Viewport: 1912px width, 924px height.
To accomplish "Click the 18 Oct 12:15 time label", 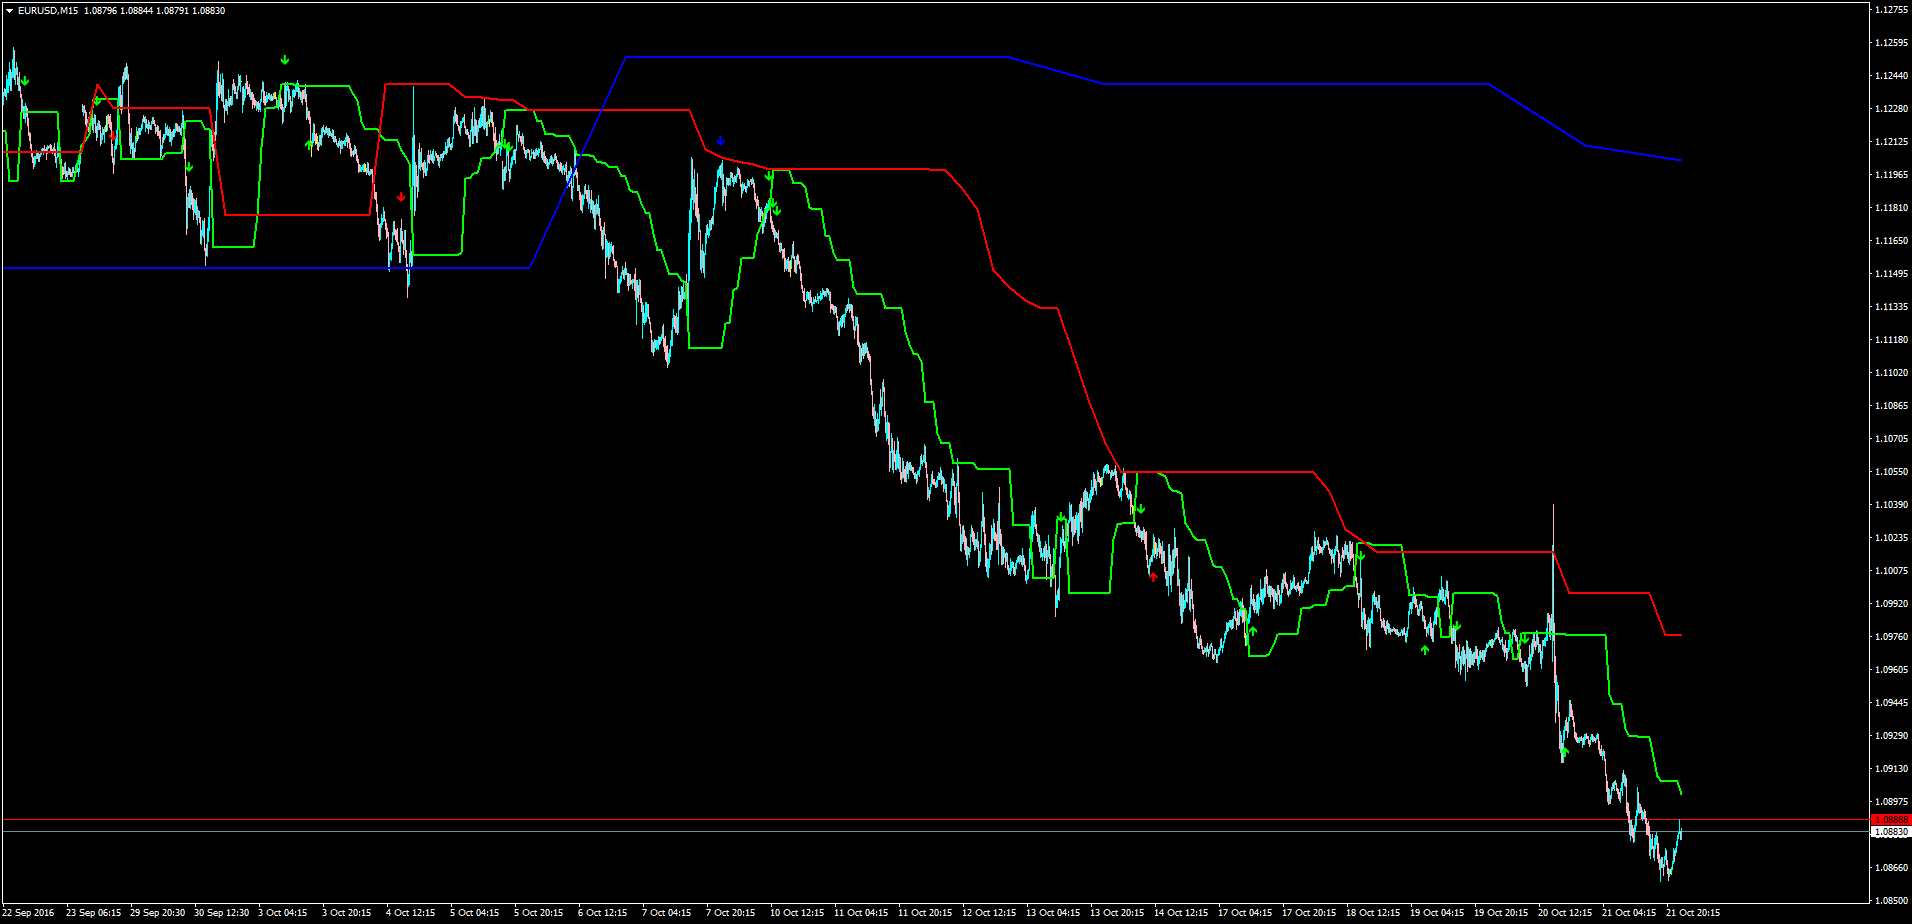I will [x=1373, y=913].
